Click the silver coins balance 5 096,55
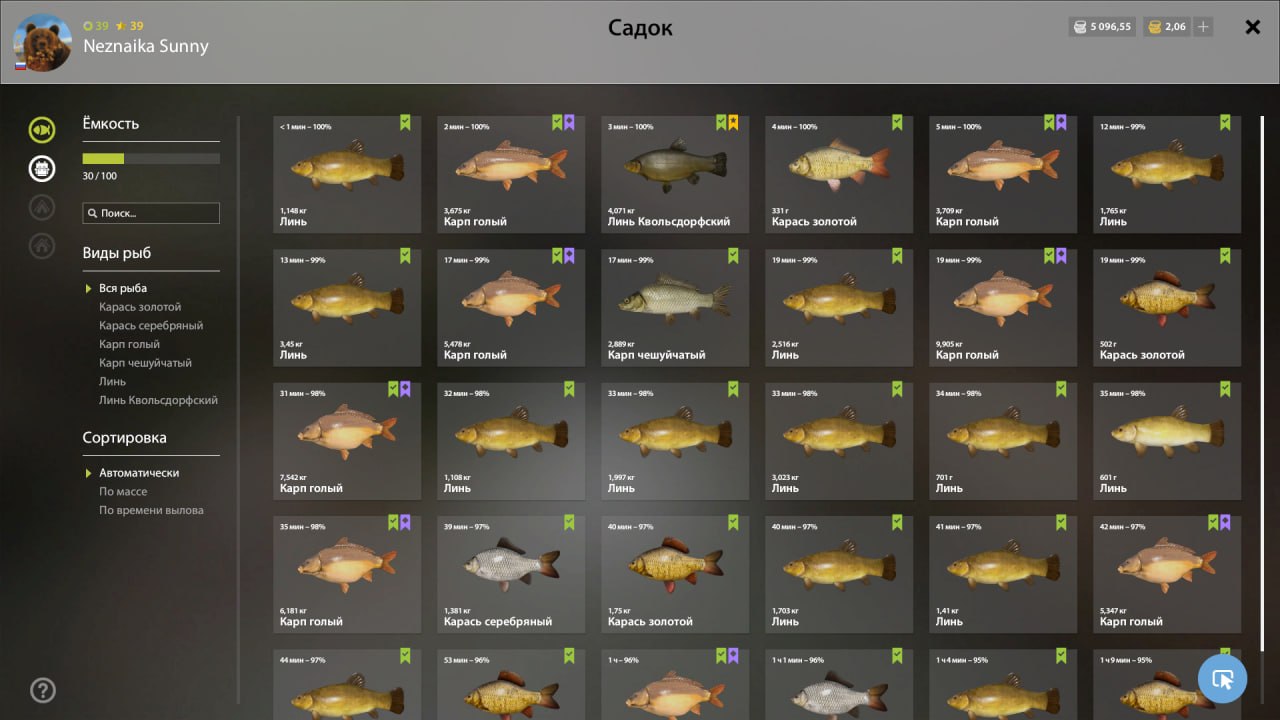 (1102, 27)
